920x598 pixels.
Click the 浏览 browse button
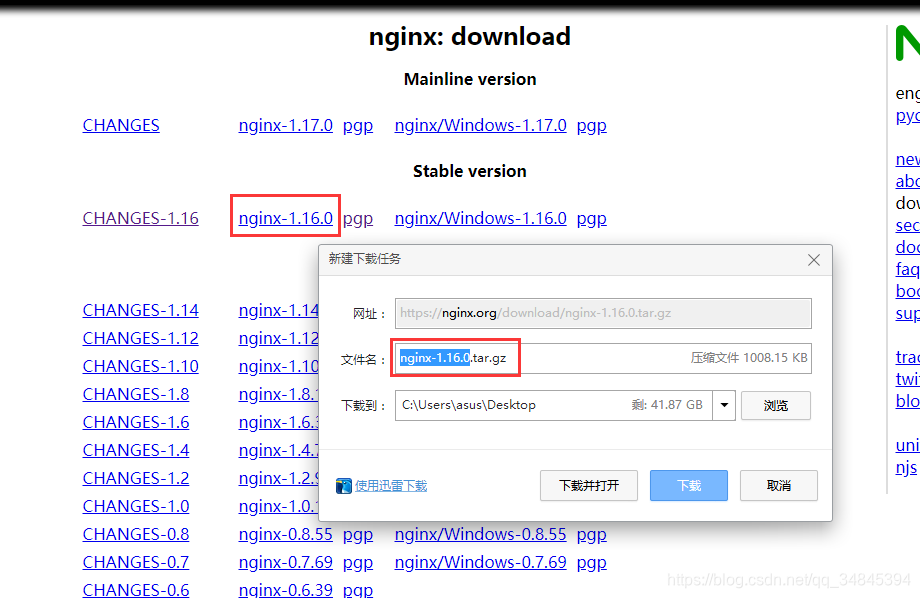coord(776,406)
